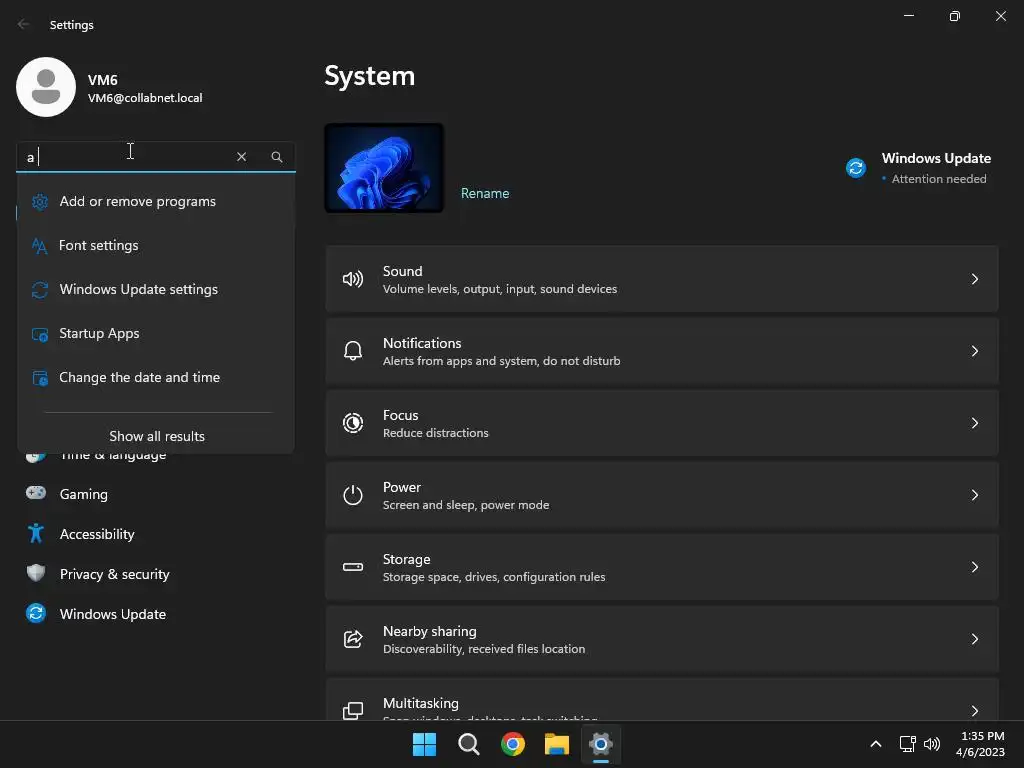Click 'Discoverability, received files location' text
The width and height of the screenshot is (1024, 768).
[x=484, y=648]
